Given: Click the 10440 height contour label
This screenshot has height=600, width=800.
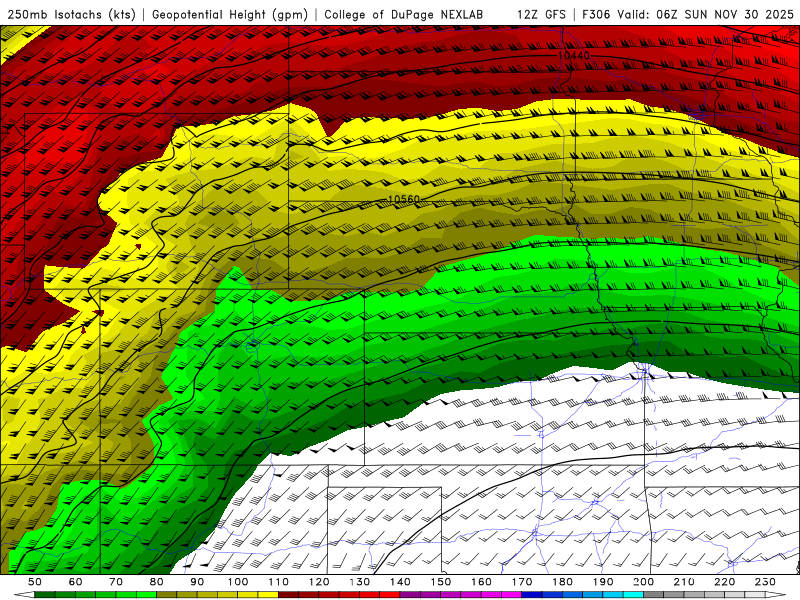Looking at the screenshot, I should pyautogui.click(x=574, y=55).
